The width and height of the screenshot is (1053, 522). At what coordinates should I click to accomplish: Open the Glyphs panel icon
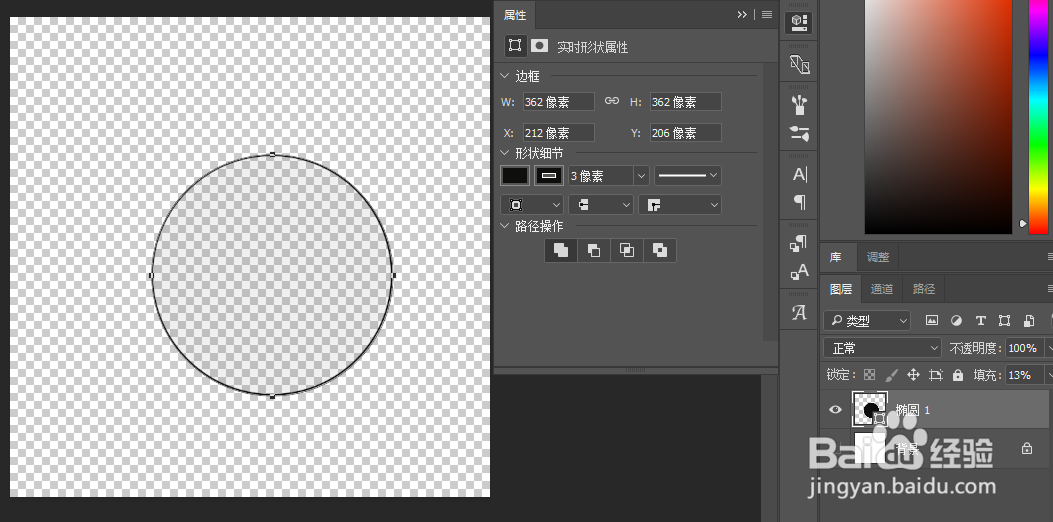(799, 312)
